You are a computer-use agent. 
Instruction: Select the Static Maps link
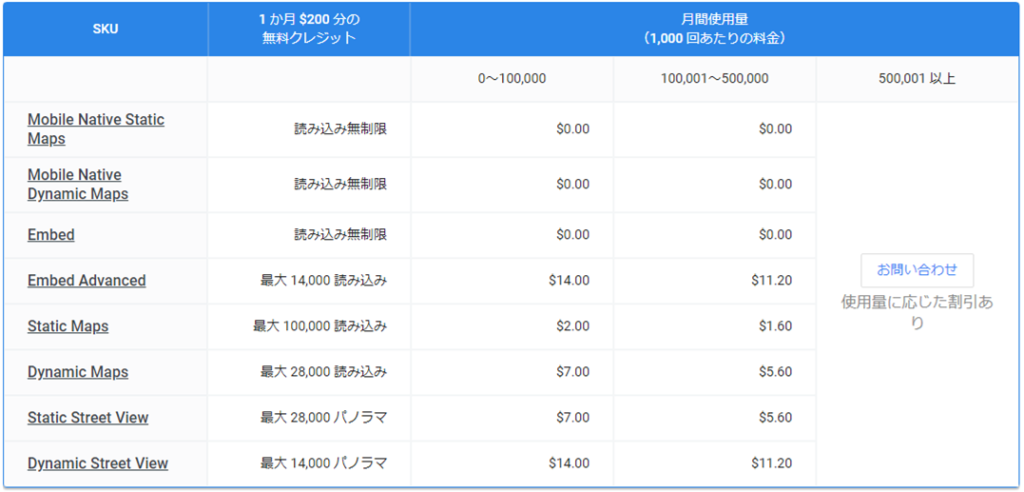pos(68,326)
